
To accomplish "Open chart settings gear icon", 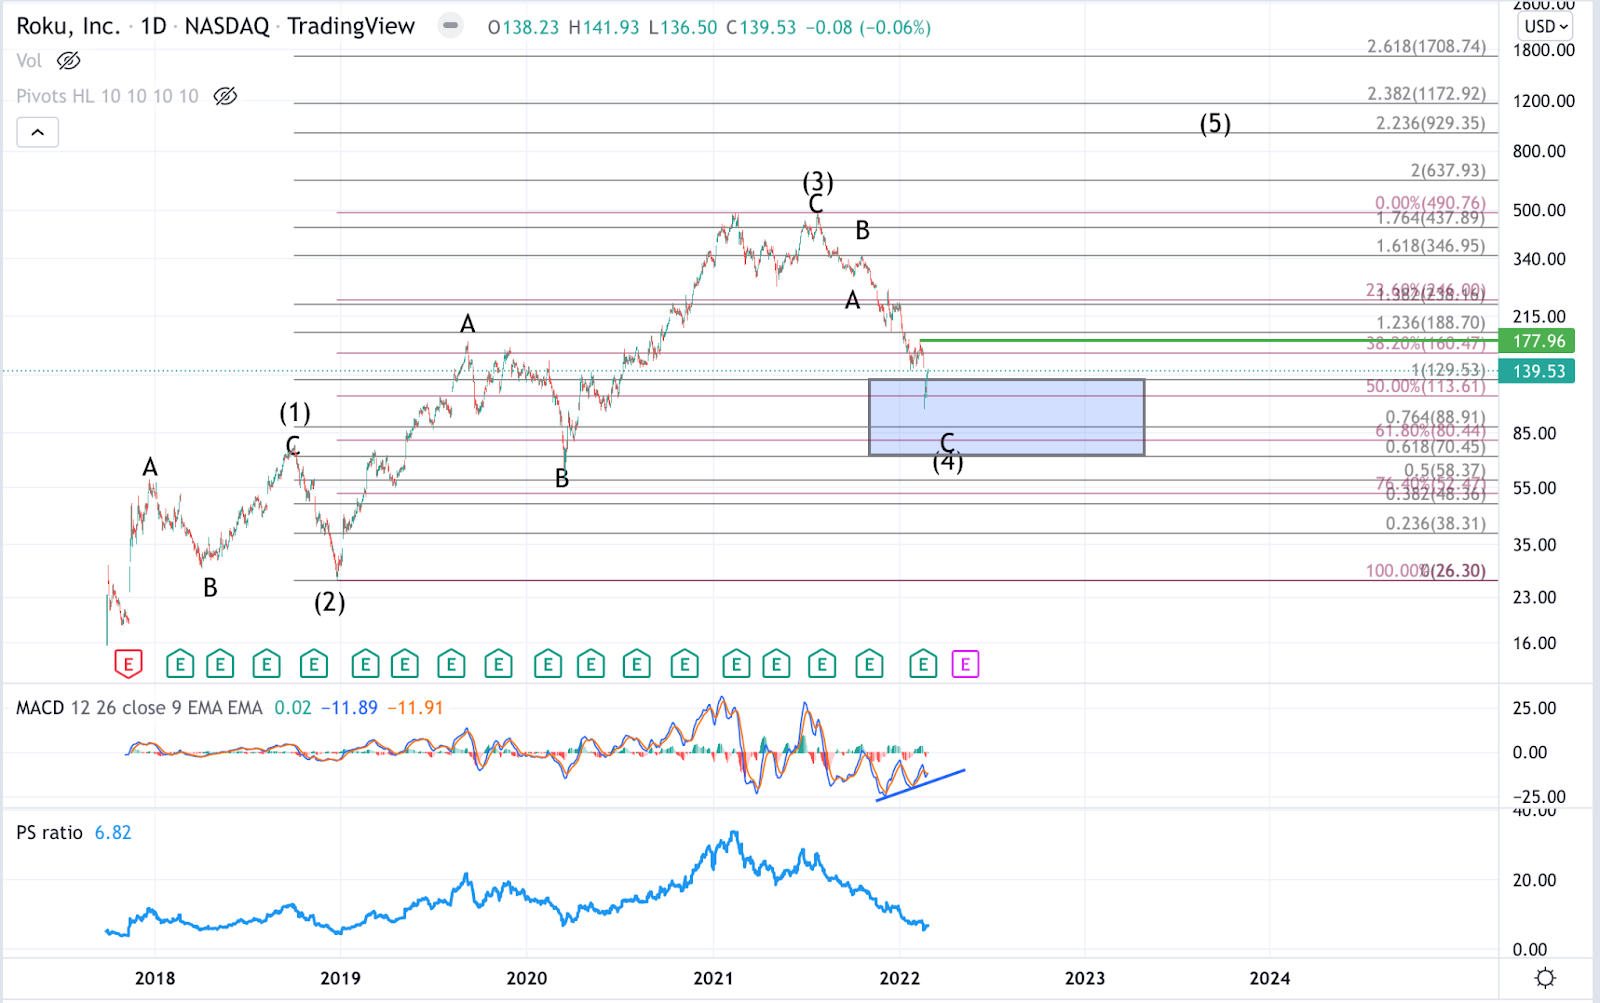I will [1545, 978].
